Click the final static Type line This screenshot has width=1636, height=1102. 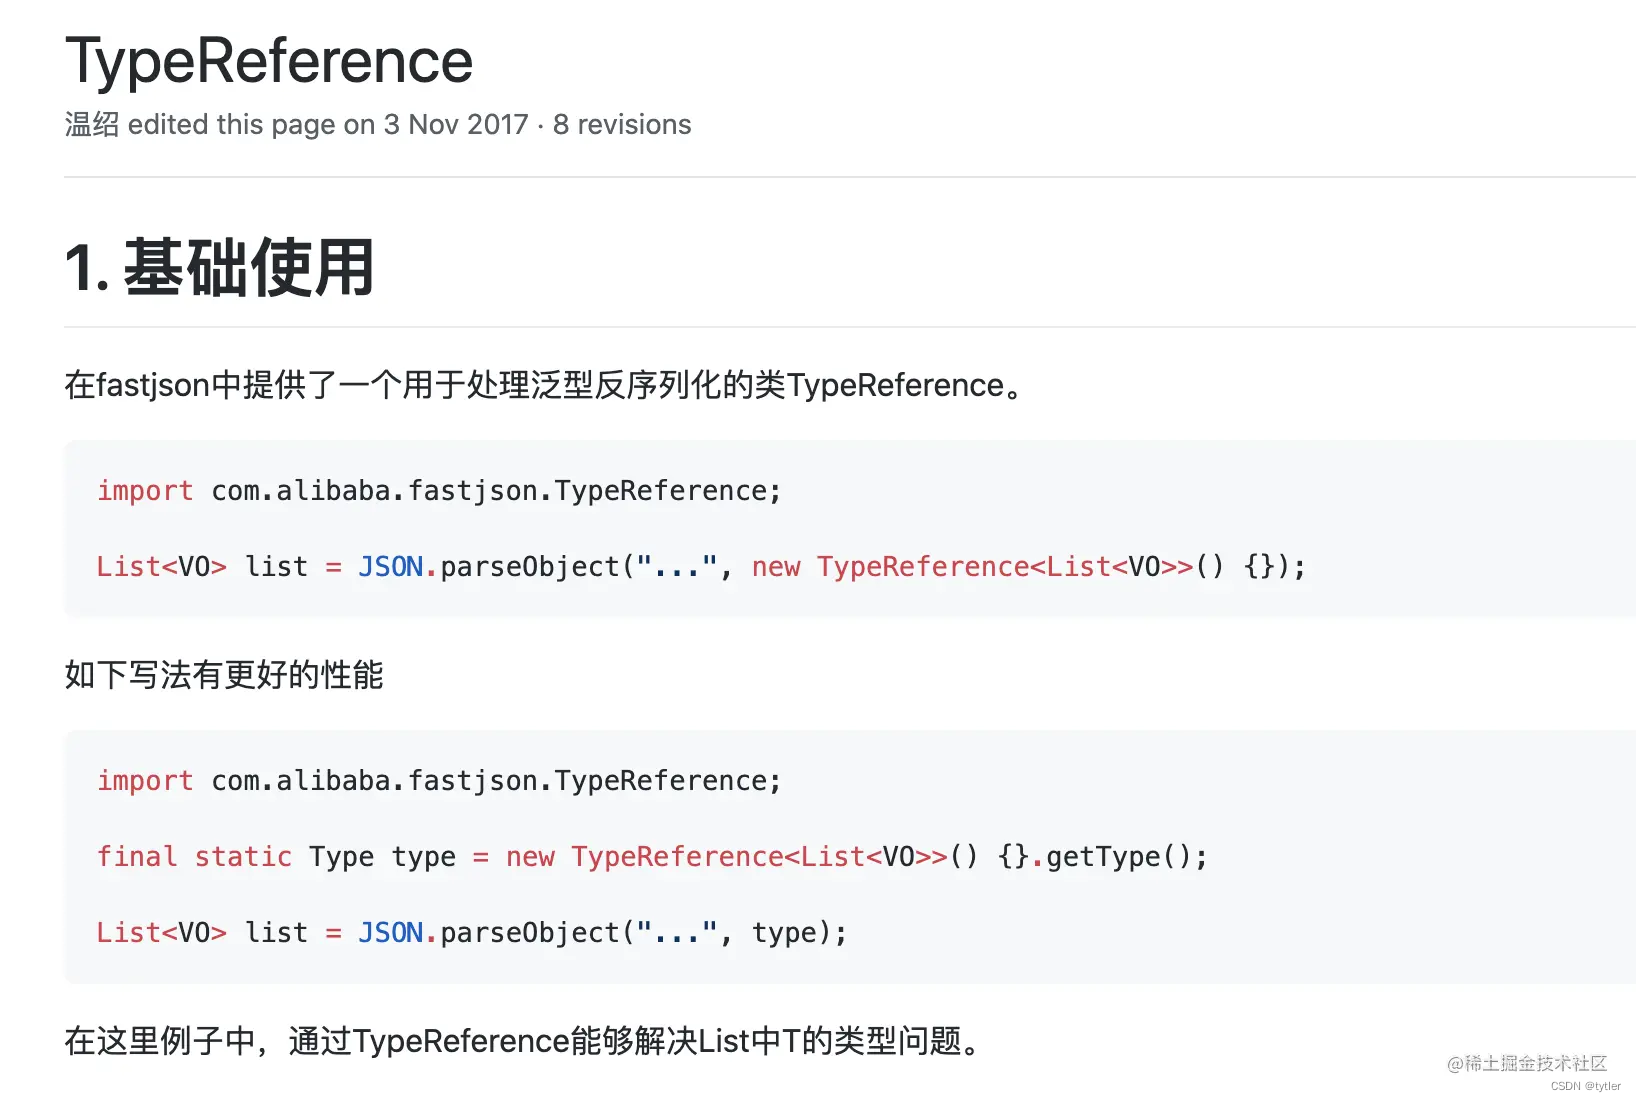[x=652, y=857]
